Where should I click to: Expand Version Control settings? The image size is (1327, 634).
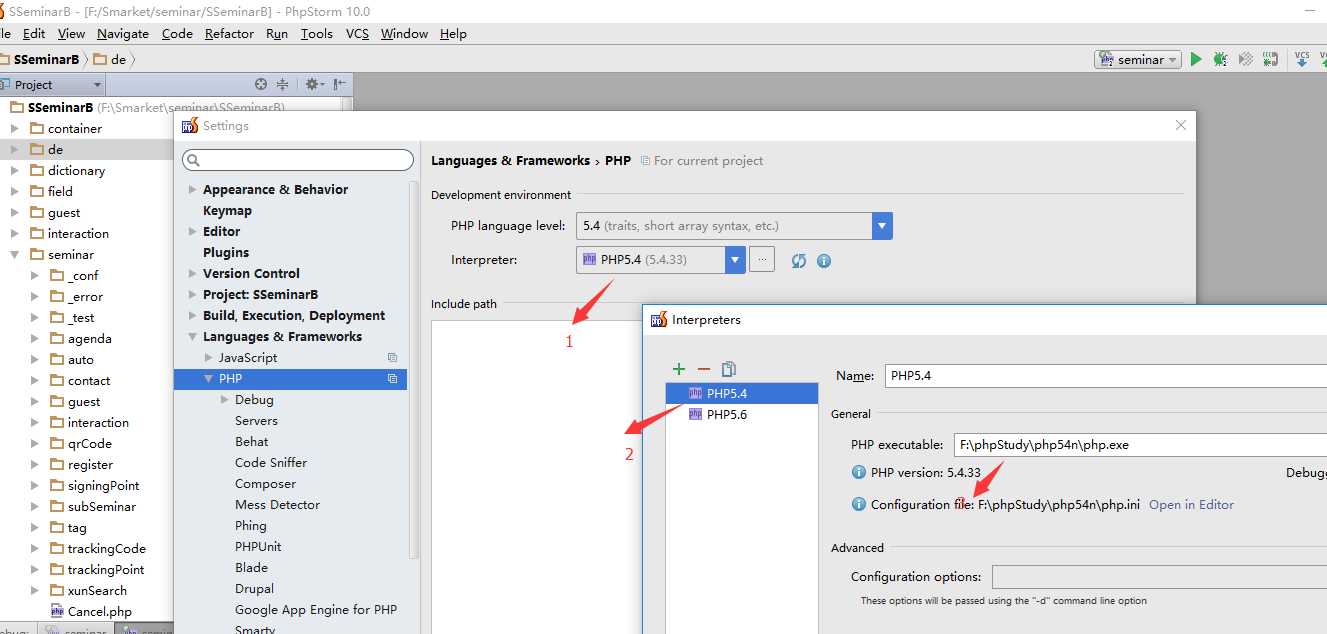coord(192,273)
